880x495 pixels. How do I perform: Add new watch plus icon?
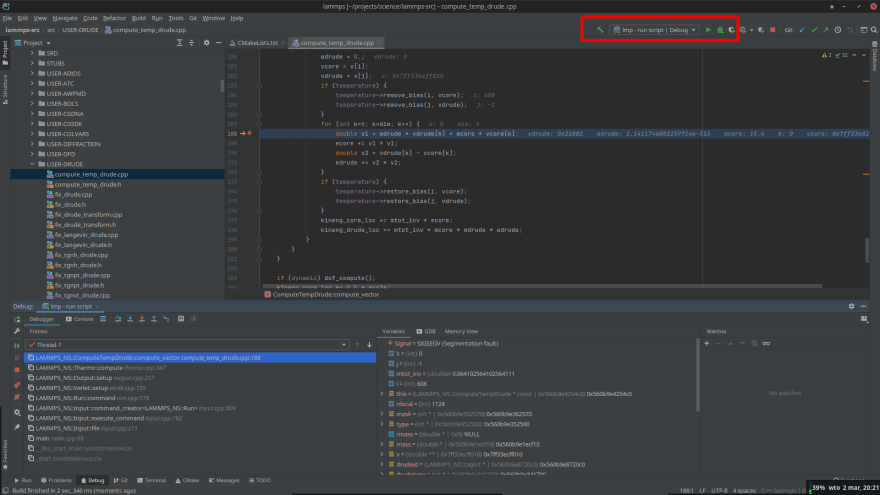pyautogui.click(x=707, y=343)
